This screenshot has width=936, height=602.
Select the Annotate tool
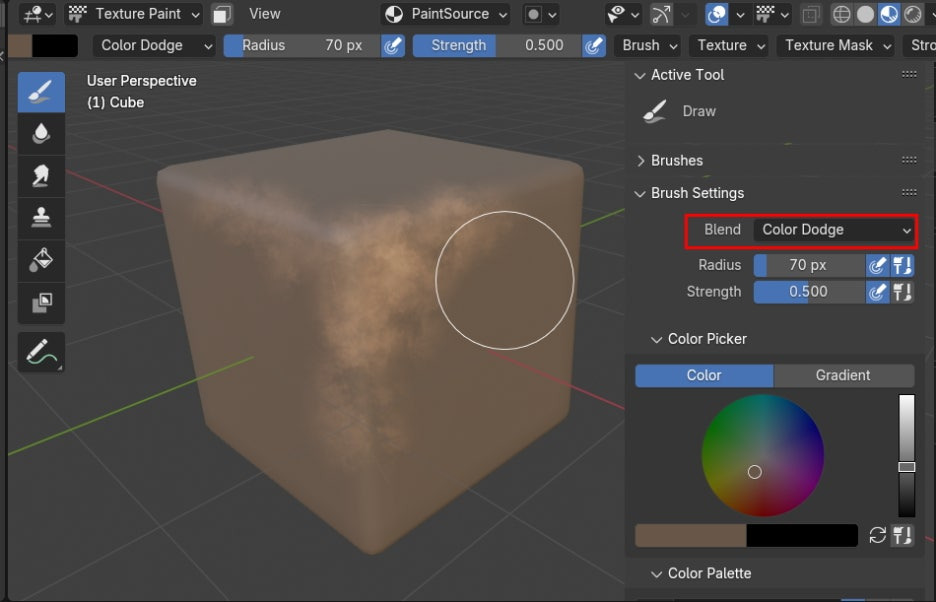(41, 352)
